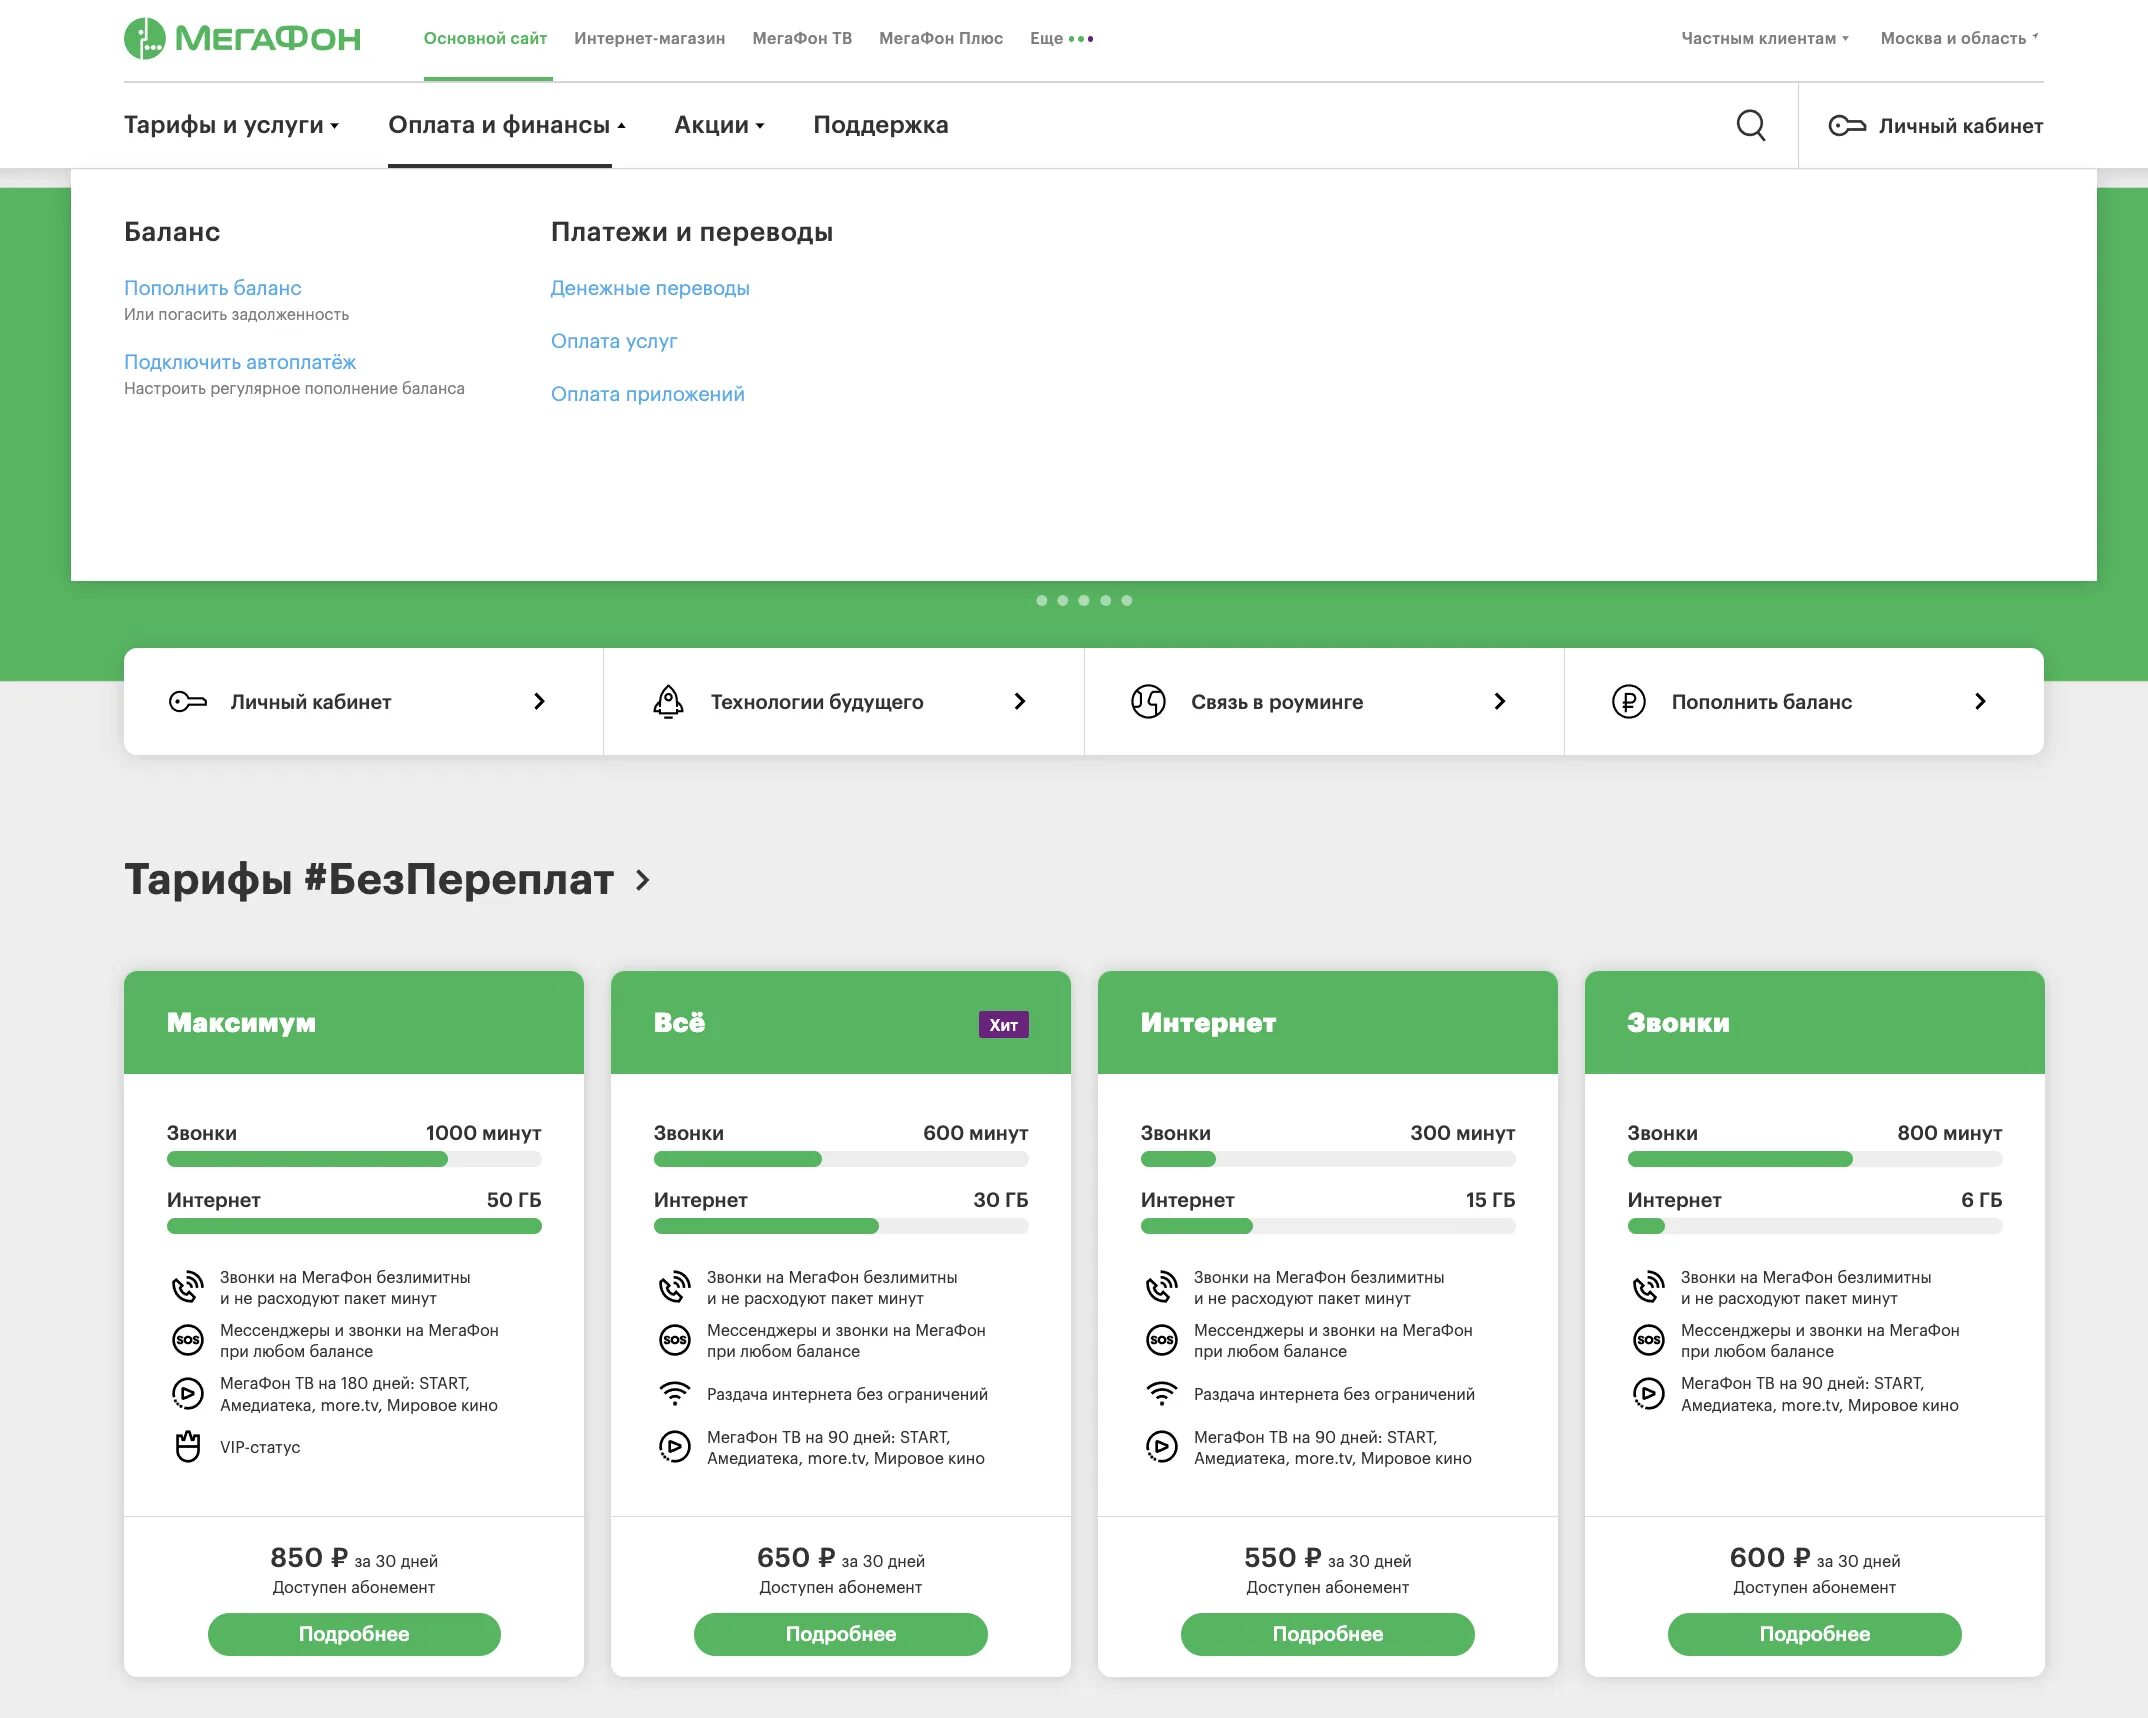
Task: Click Подробнее on the Всё tariff
Action: (x=841, y=1634)
